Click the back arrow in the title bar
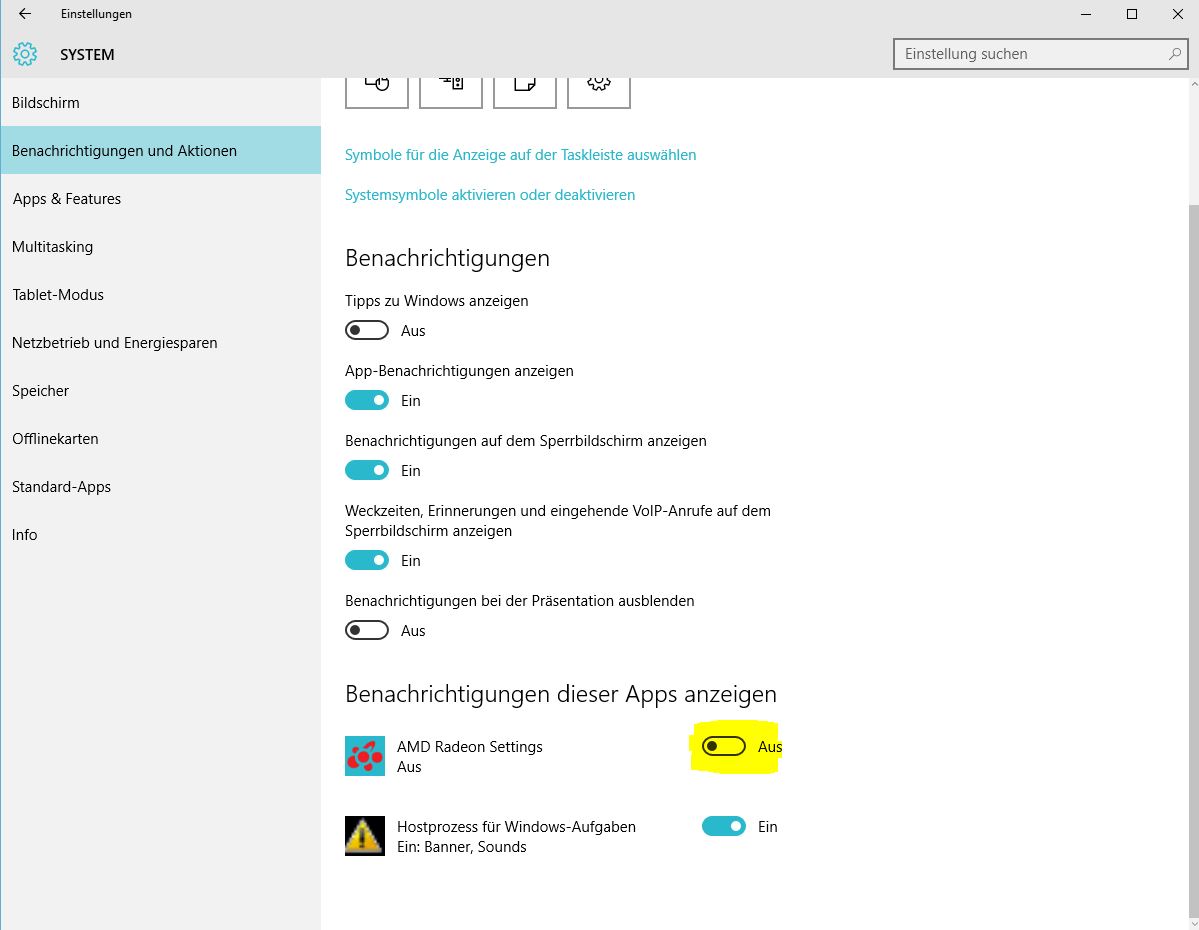The width and height of the screenshot is (1199, 930). 25,14
